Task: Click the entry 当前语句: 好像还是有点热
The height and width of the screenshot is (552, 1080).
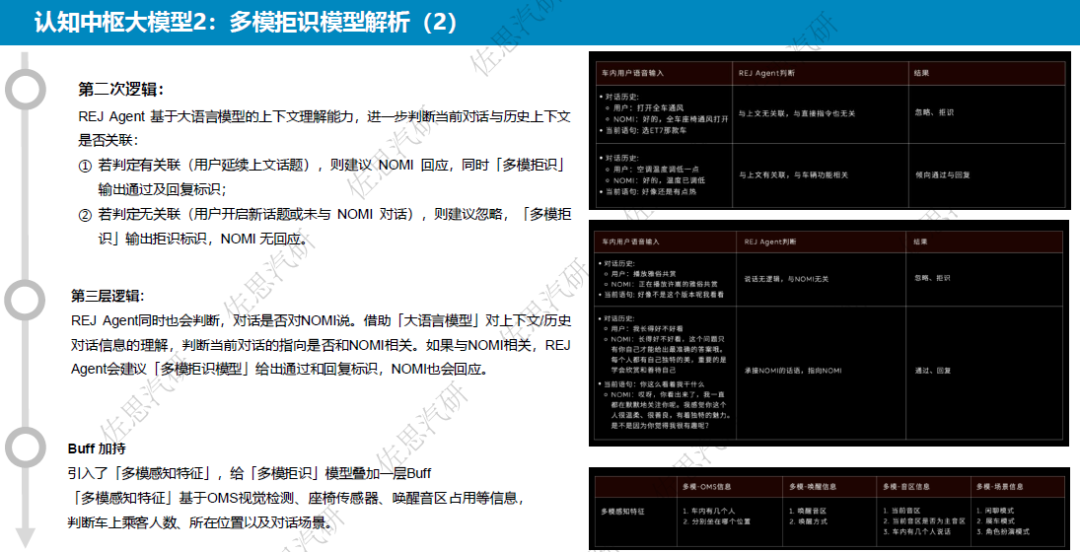Action: pos(650,192)
